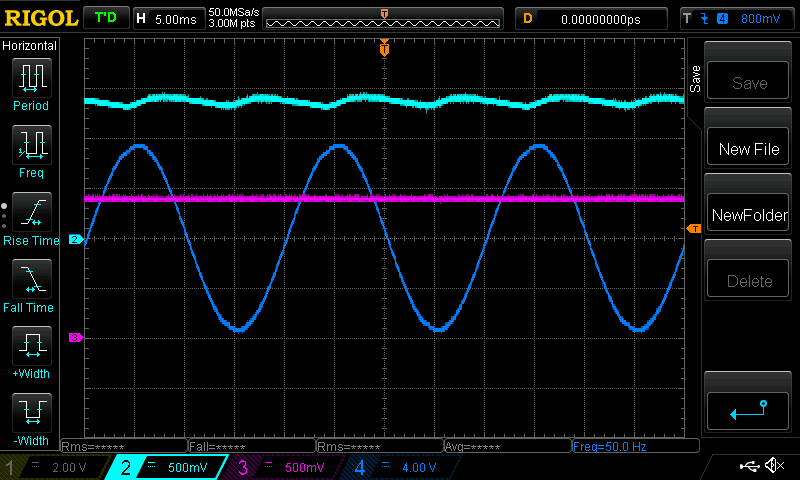Choose the Fall Time measurement
Screen dimensions: 800x480
31,284
